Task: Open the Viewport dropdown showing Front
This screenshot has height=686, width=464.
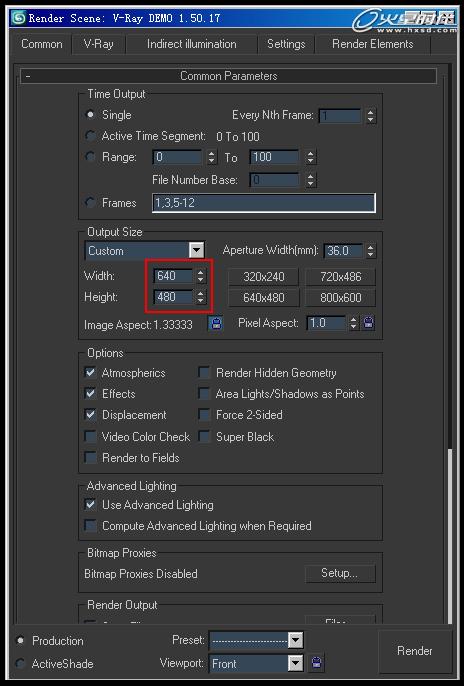Action: [x=256, y=663]
